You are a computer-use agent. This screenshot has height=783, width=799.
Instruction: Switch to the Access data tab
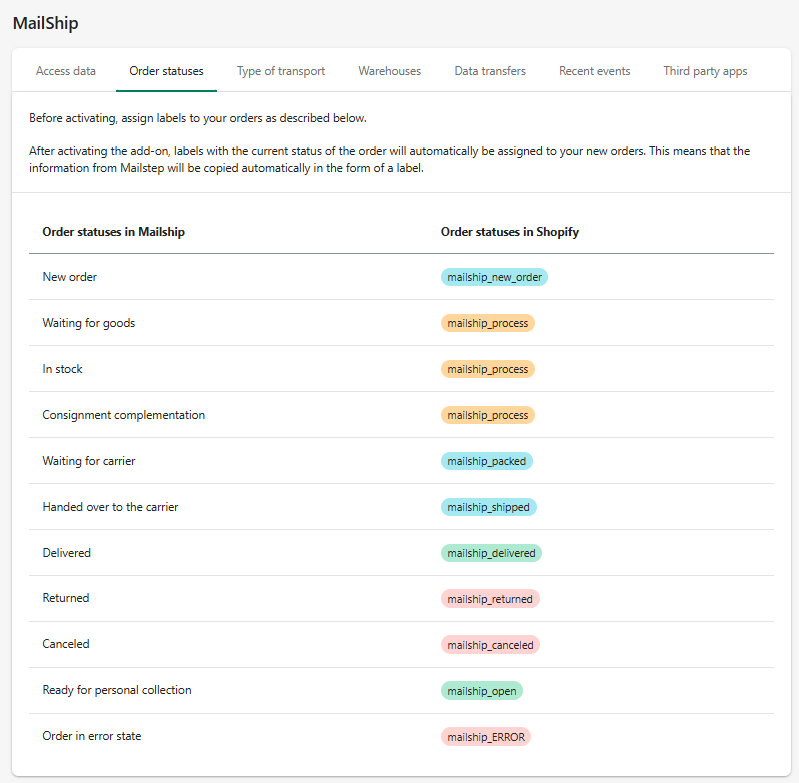click(x=66, y=71)
